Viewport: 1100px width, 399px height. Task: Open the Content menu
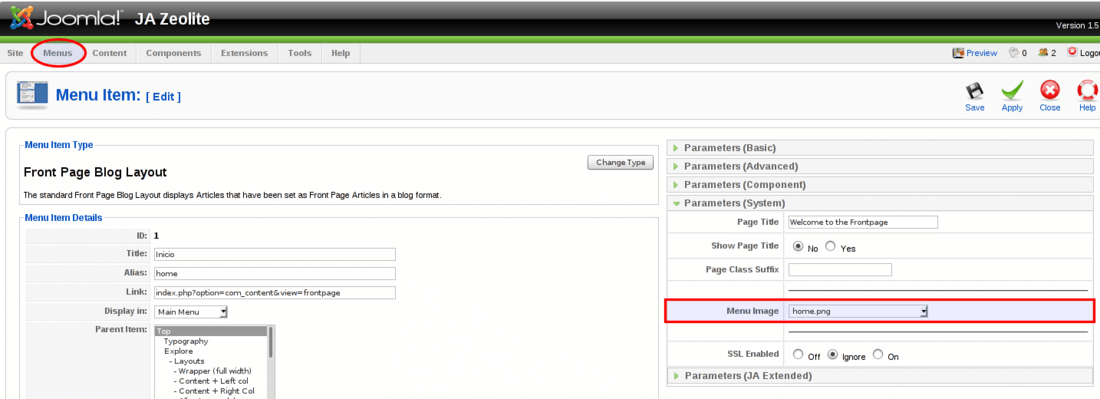pos(109,53)
